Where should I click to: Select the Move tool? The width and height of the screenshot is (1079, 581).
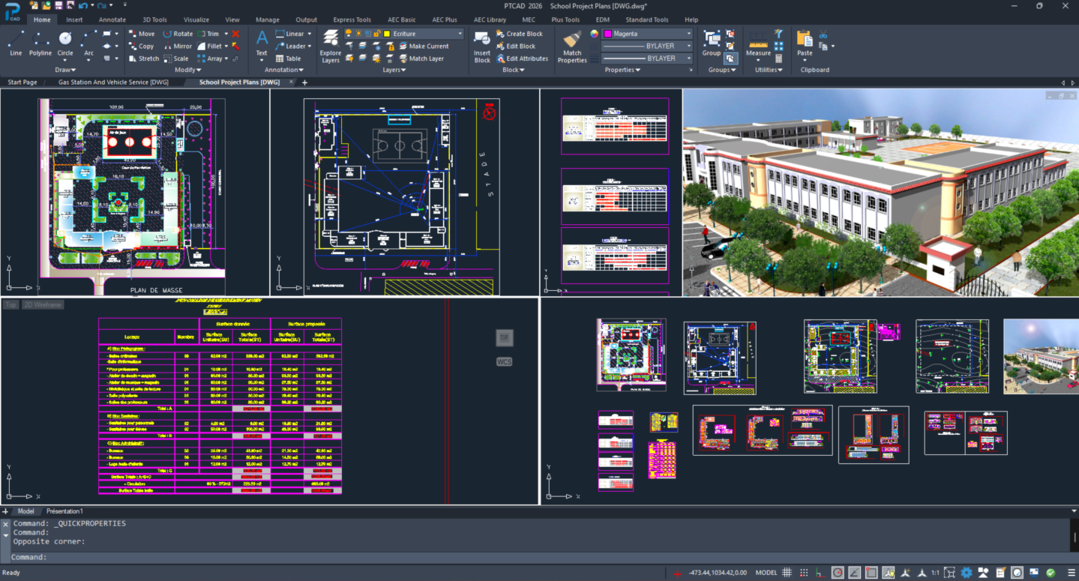(x=147, y=34)
